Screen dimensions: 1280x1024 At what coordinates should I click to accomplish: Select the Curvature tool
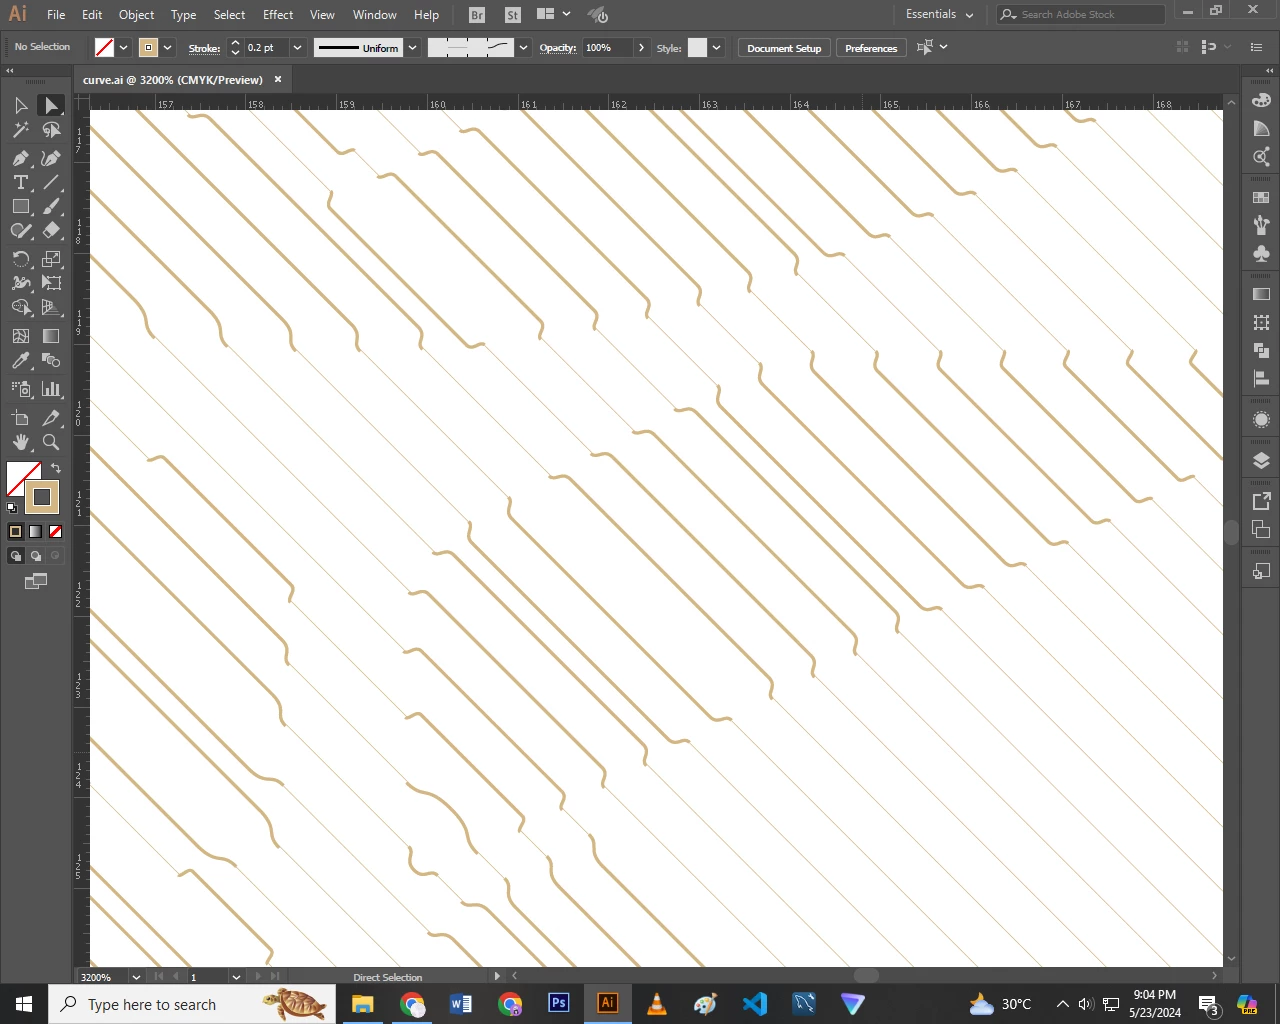51,158
